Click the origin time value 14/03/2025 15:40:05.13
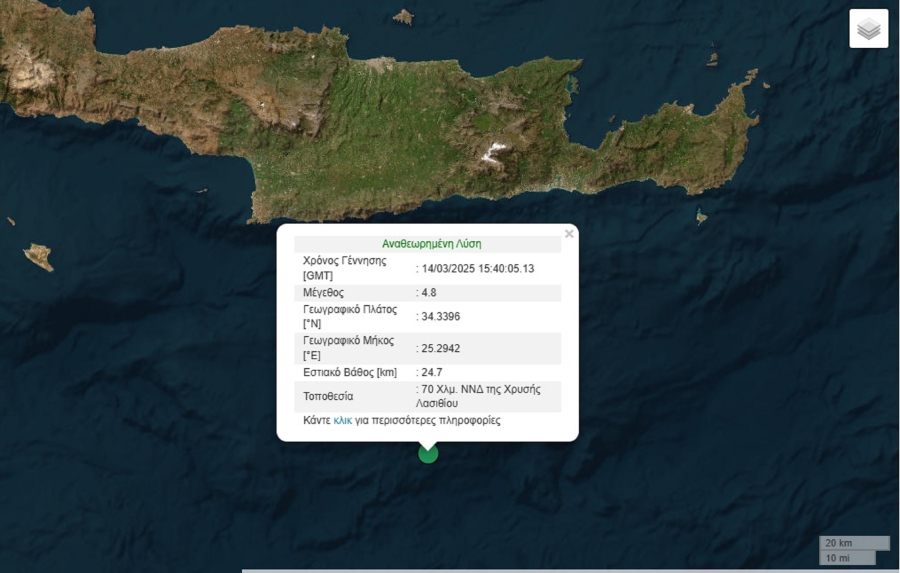This screenshot has height=573, width=900. (478, 268)
